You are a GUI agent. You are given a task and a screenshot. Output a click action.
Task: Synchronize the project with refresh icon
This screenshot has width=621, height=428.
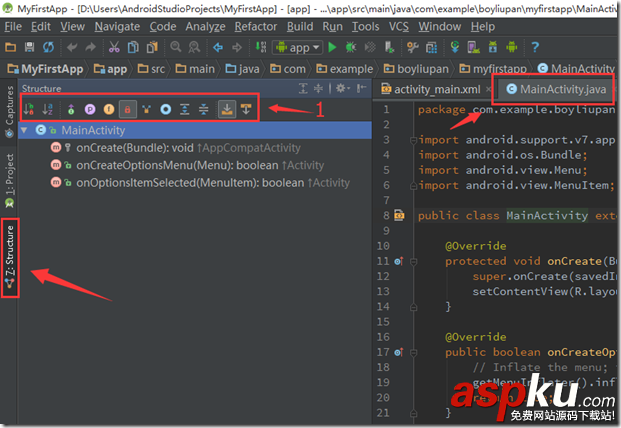click(x=48, y=48)
